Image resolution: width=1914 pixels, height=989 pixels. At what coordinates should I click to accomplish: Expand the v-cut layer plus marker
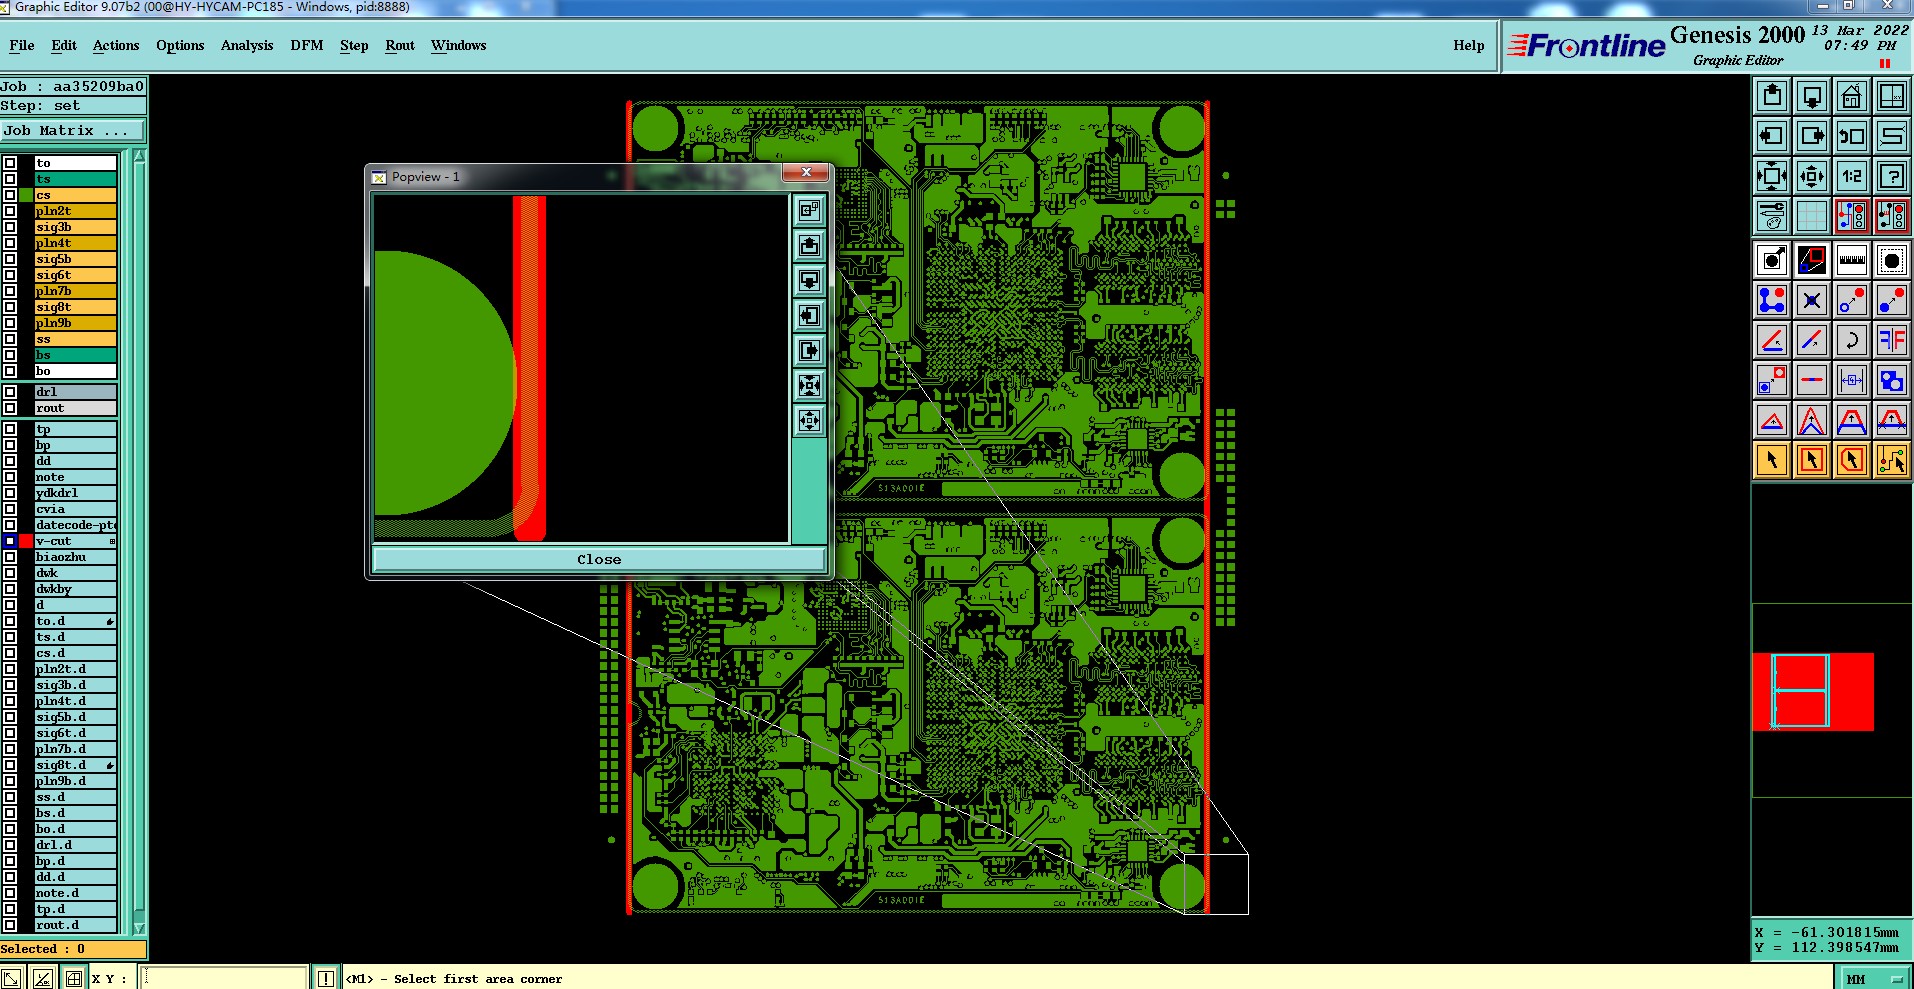point(112,541)
